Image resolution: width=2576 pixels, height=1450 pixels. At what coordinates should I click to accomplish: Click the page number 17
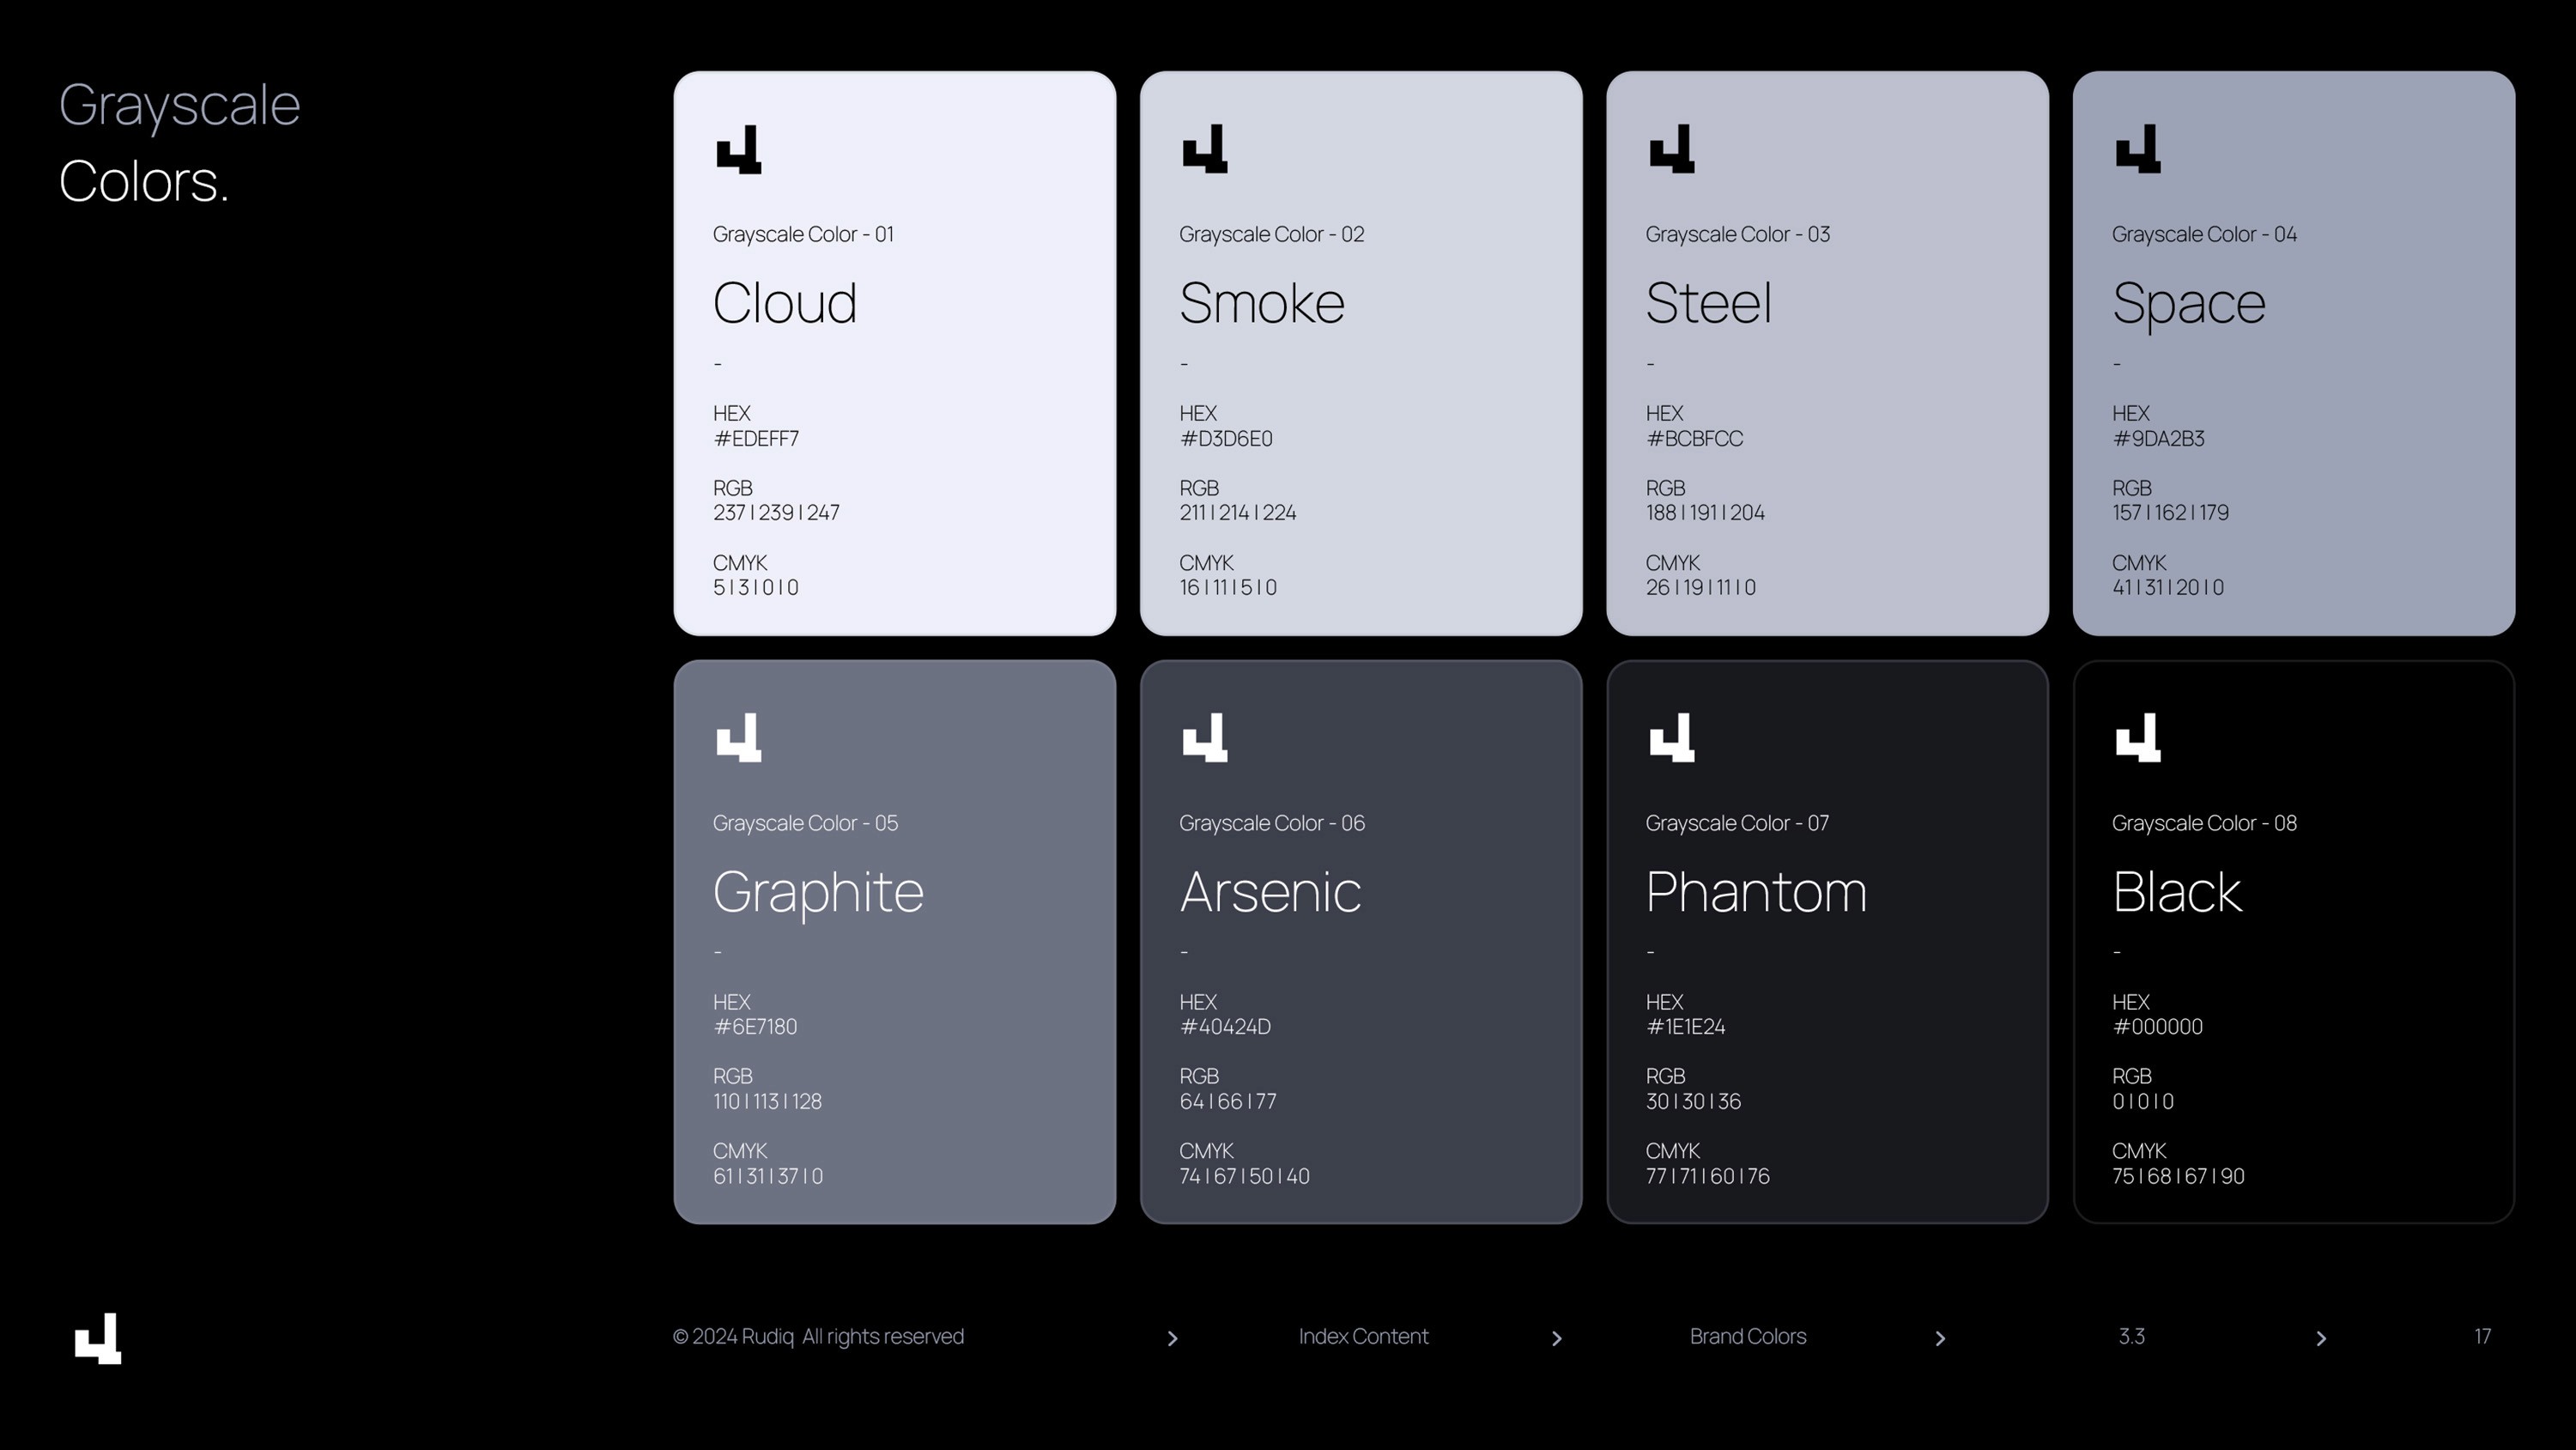coord(2482,1336)
